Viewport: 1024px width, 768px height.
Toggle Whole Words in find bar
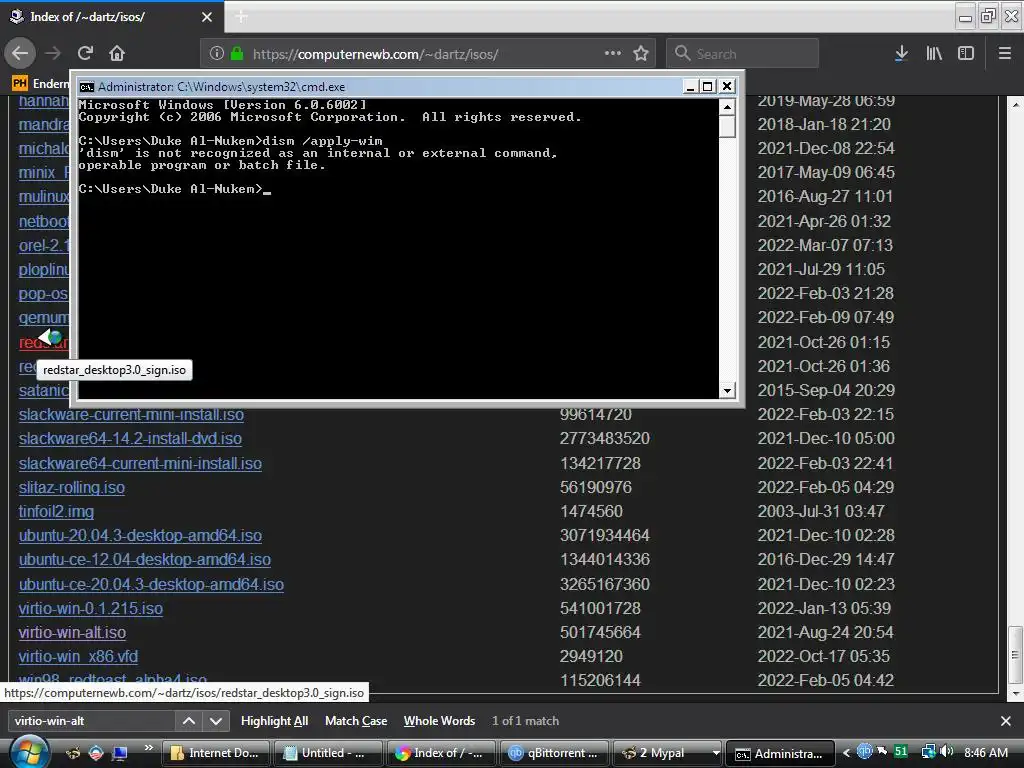(439, 721)
